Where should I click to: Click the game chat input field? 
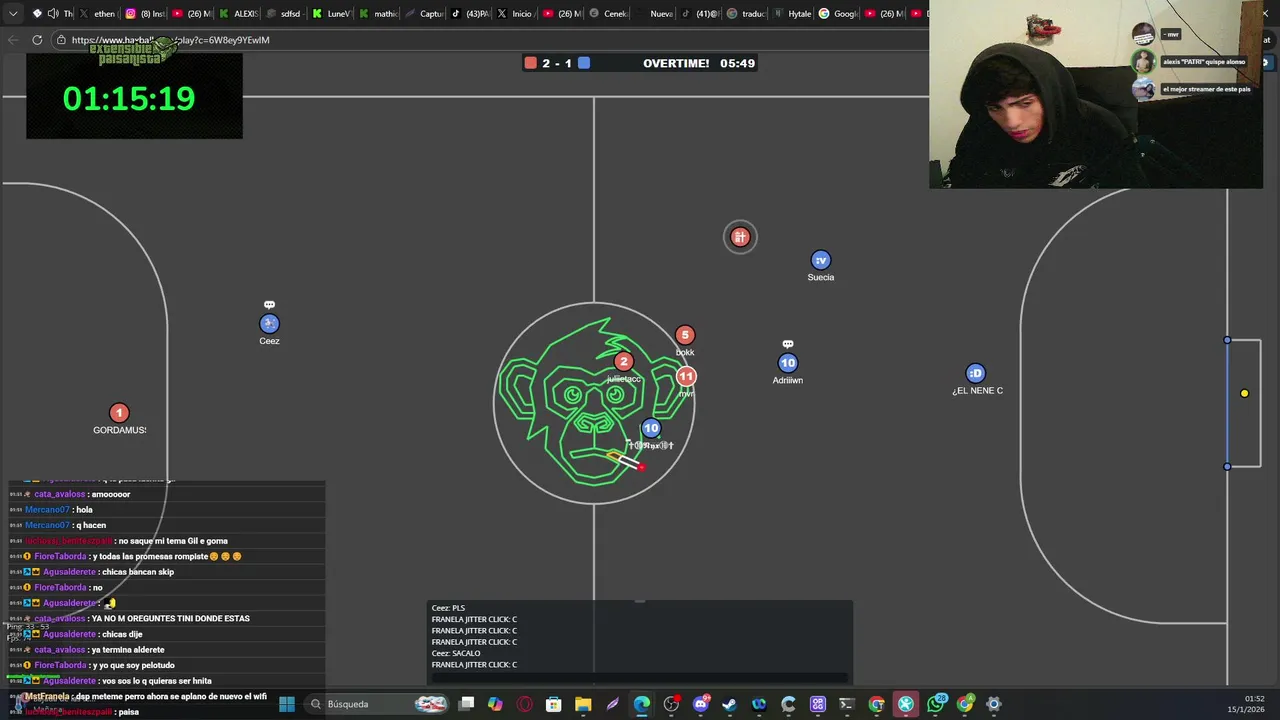(x=640, y=677)
